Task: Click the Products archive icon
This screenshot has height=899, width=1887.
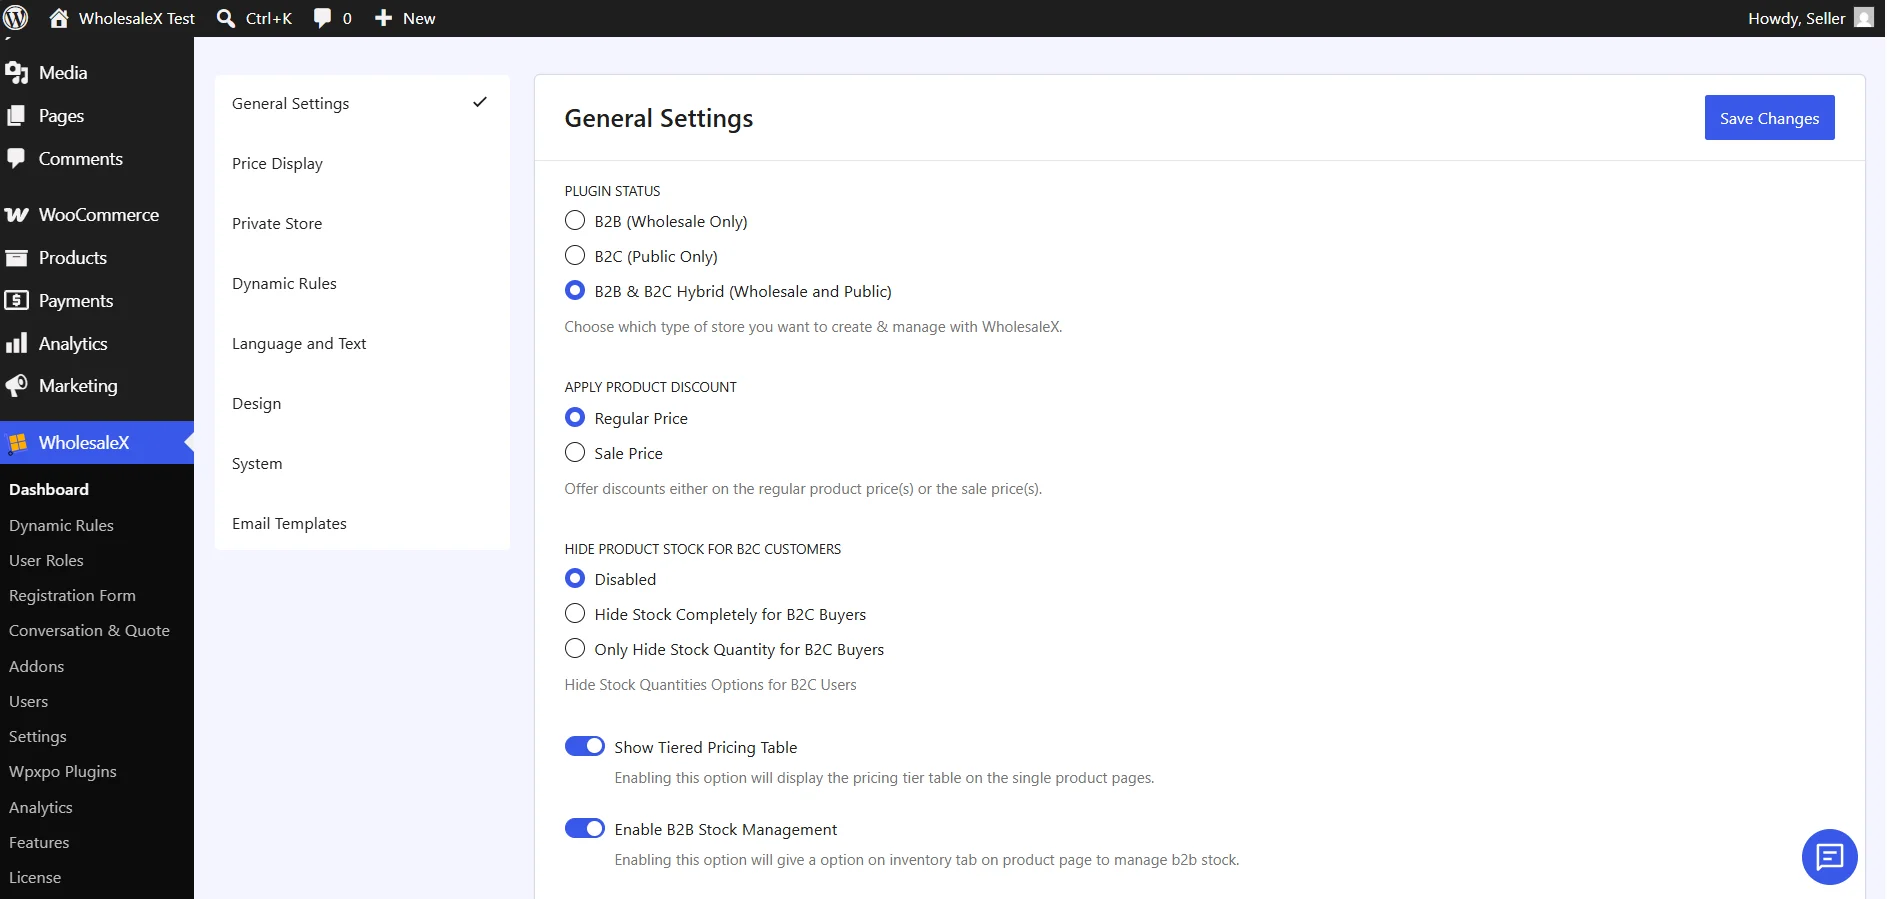Action: [x=16, y=258]
